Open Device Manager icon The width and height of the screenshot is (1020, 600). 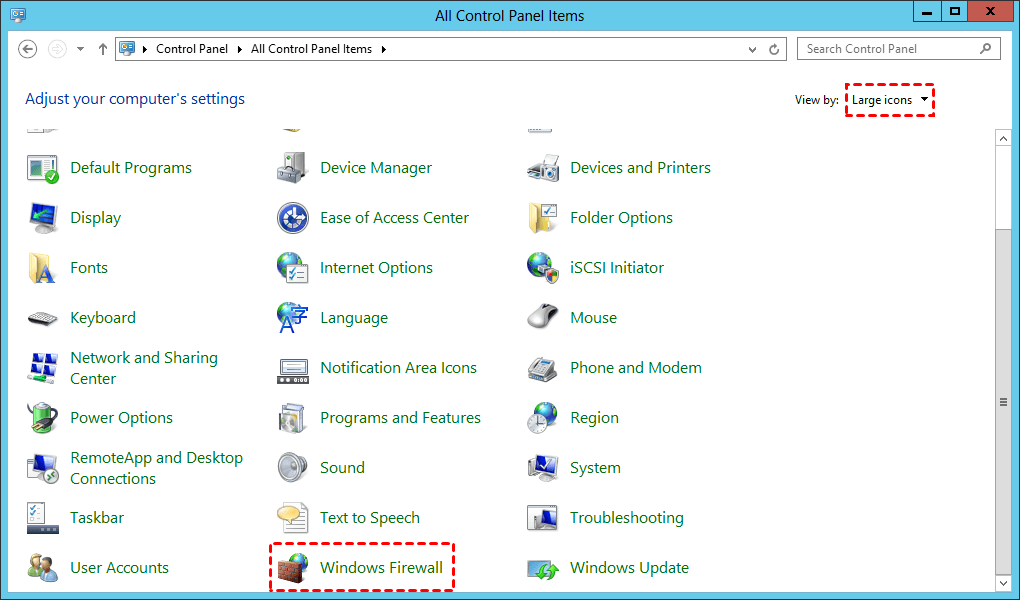point(292,168)
